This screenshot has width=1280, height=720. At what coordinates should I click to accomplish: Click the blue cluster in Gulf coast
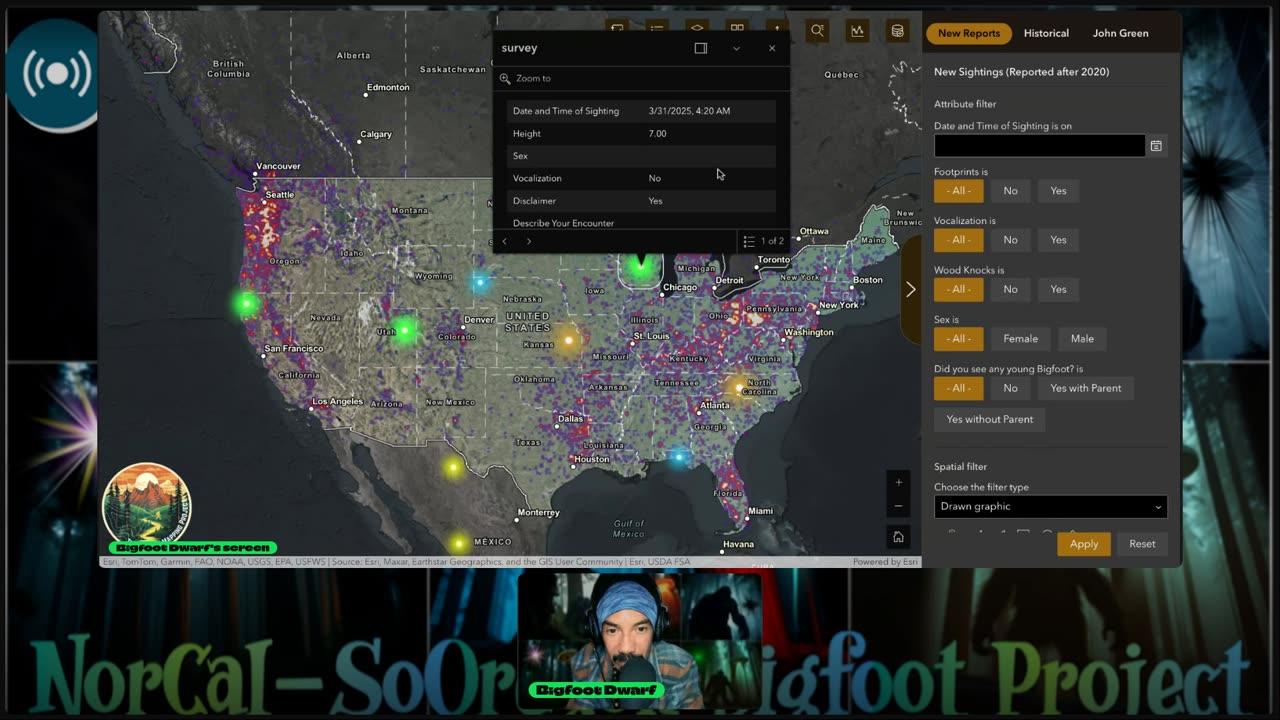679,457
